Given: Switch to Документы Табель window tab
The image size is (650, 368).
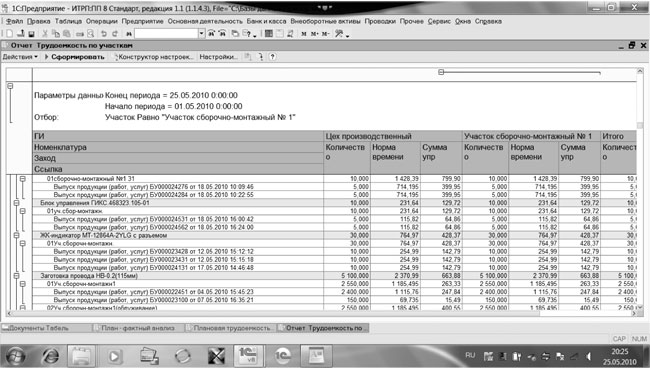Looking at the screenshot, I should coord(46,328).
